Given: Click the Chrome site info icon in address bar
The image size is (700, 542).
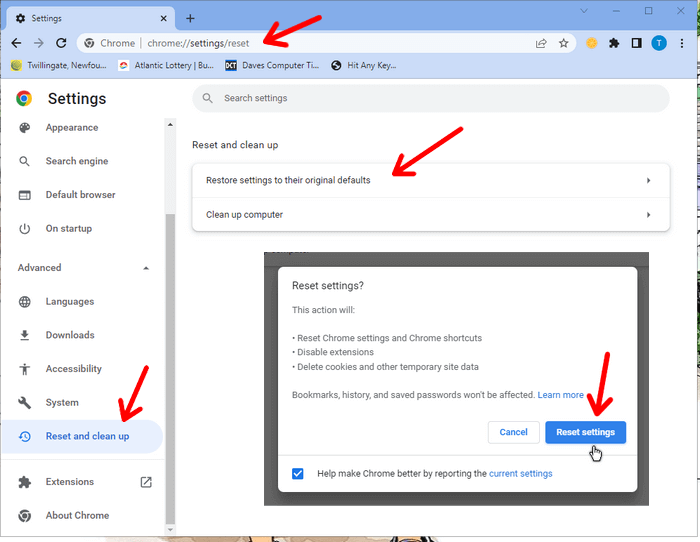Looking at the screenshot, I should [x=89, y=43].
